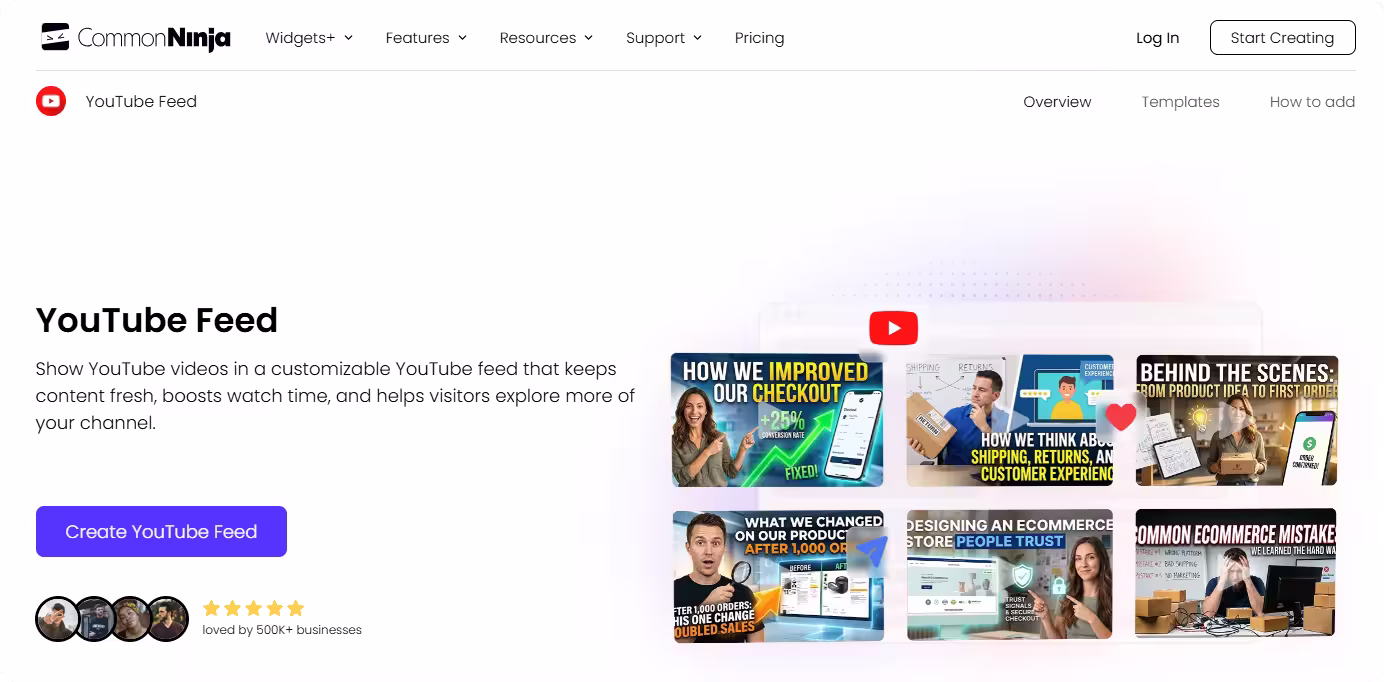
Task: Open the Pricing page
Action: point(759,37)
